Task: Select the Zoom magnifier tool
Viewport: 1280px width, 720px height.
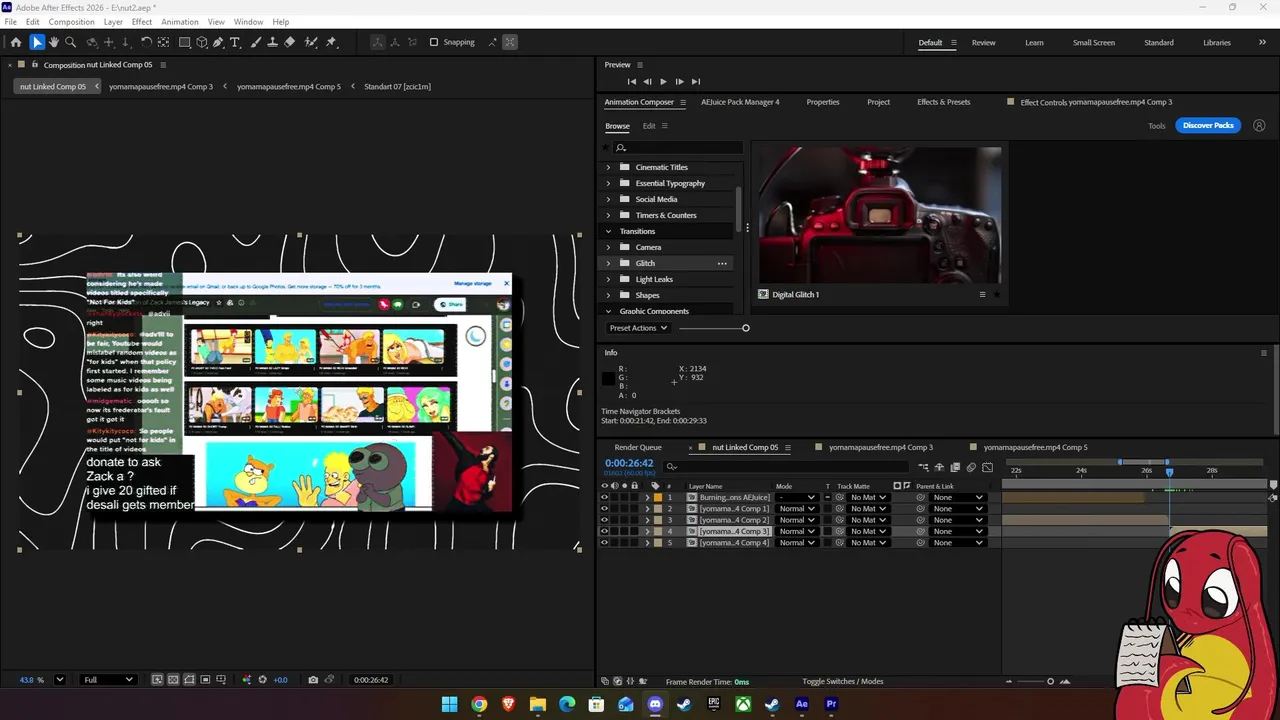Action: (x=70, y=42)
